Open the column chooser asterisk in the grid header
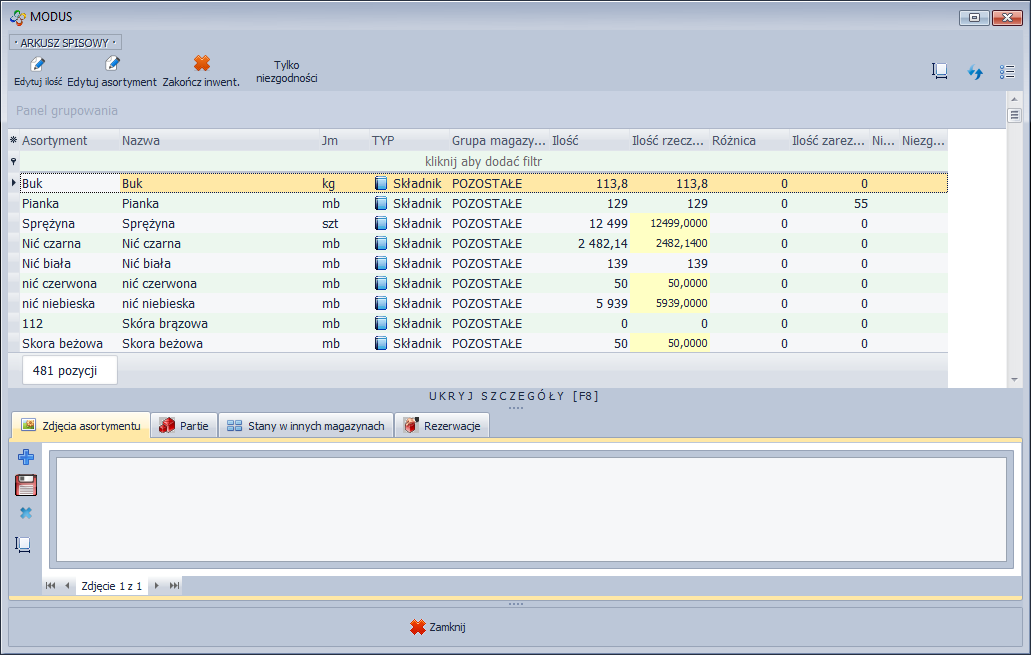The width and height of the screenshot is (1031, 655). 13,141
